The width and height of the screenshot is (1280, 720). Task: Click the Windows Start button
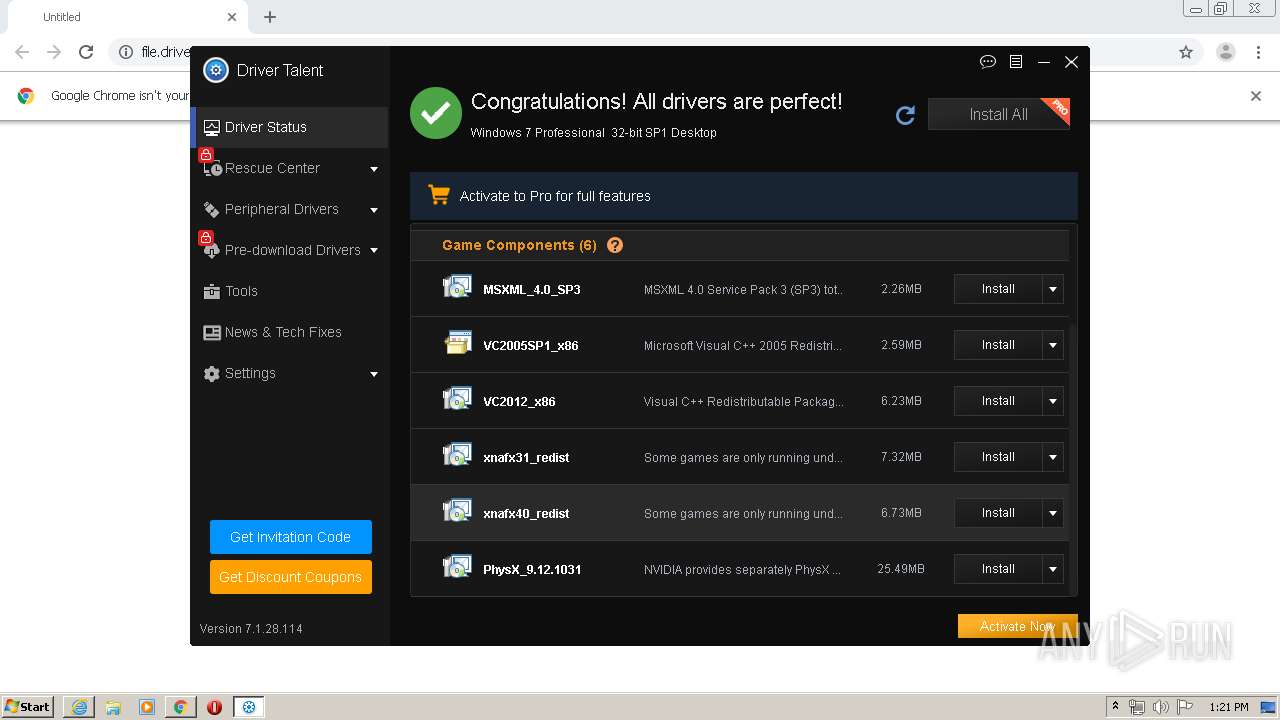pyautogui.click(x=27, y=707)
